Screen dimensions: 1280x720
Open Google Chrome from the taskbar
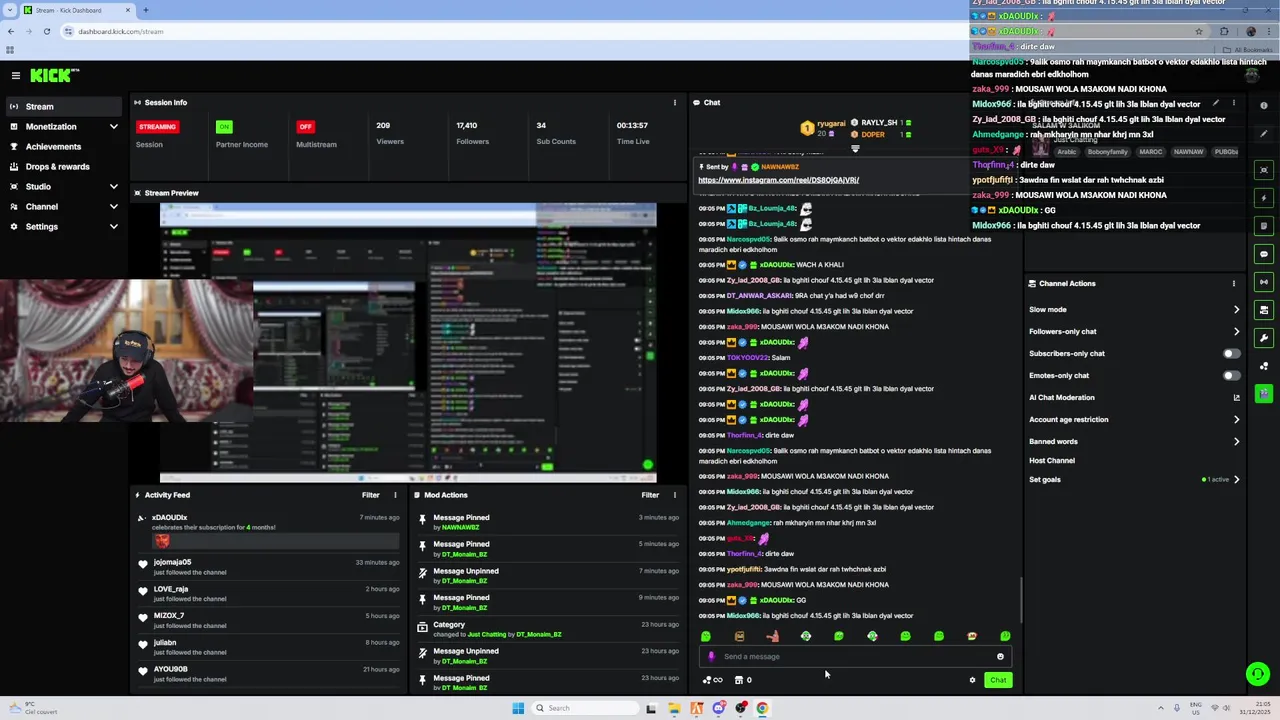coord(762,708)
